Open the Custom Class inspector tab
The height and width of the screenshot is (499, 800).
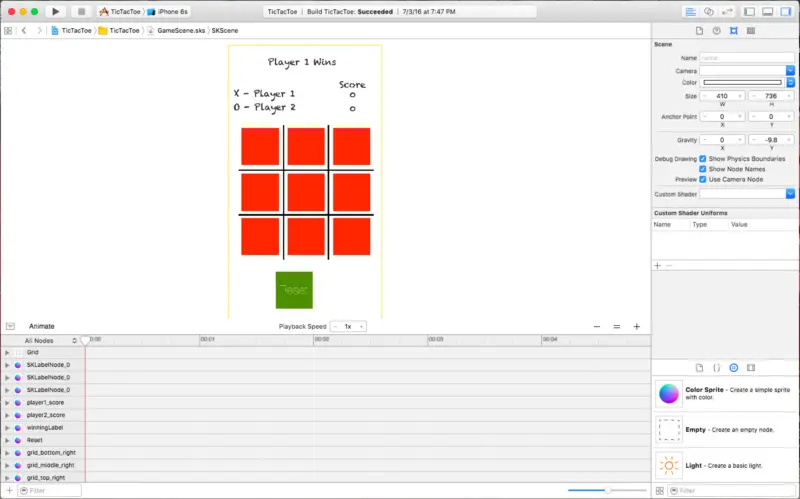(x=751, y=31)
